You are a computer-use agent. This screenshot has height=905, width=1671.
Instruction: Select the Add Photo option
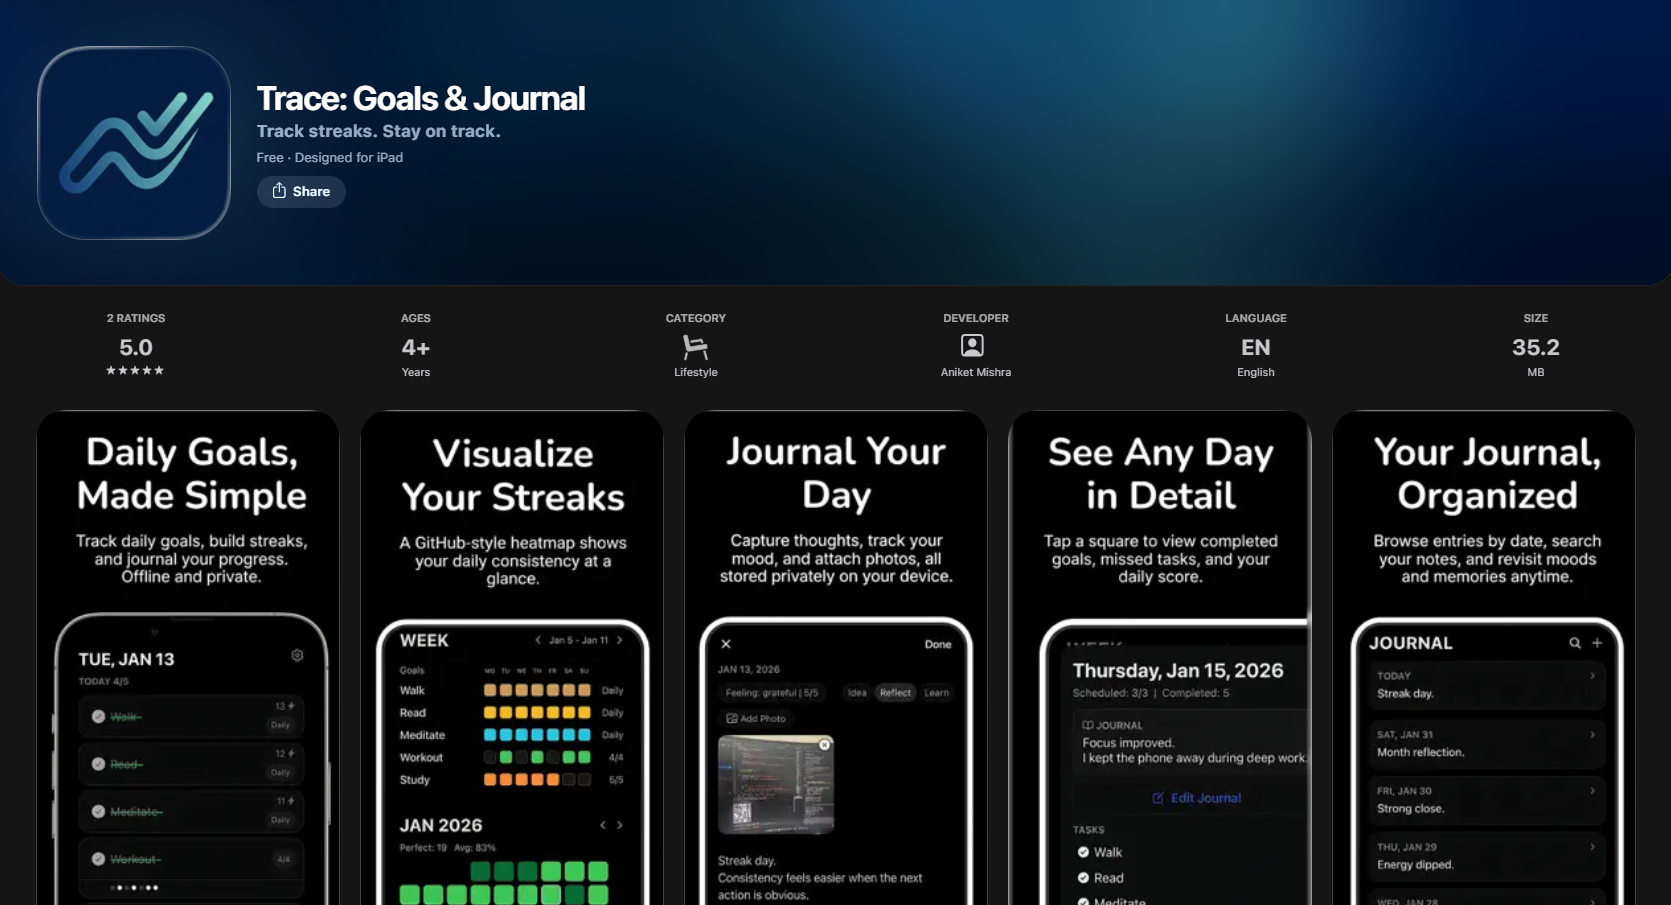coord(757,718)
